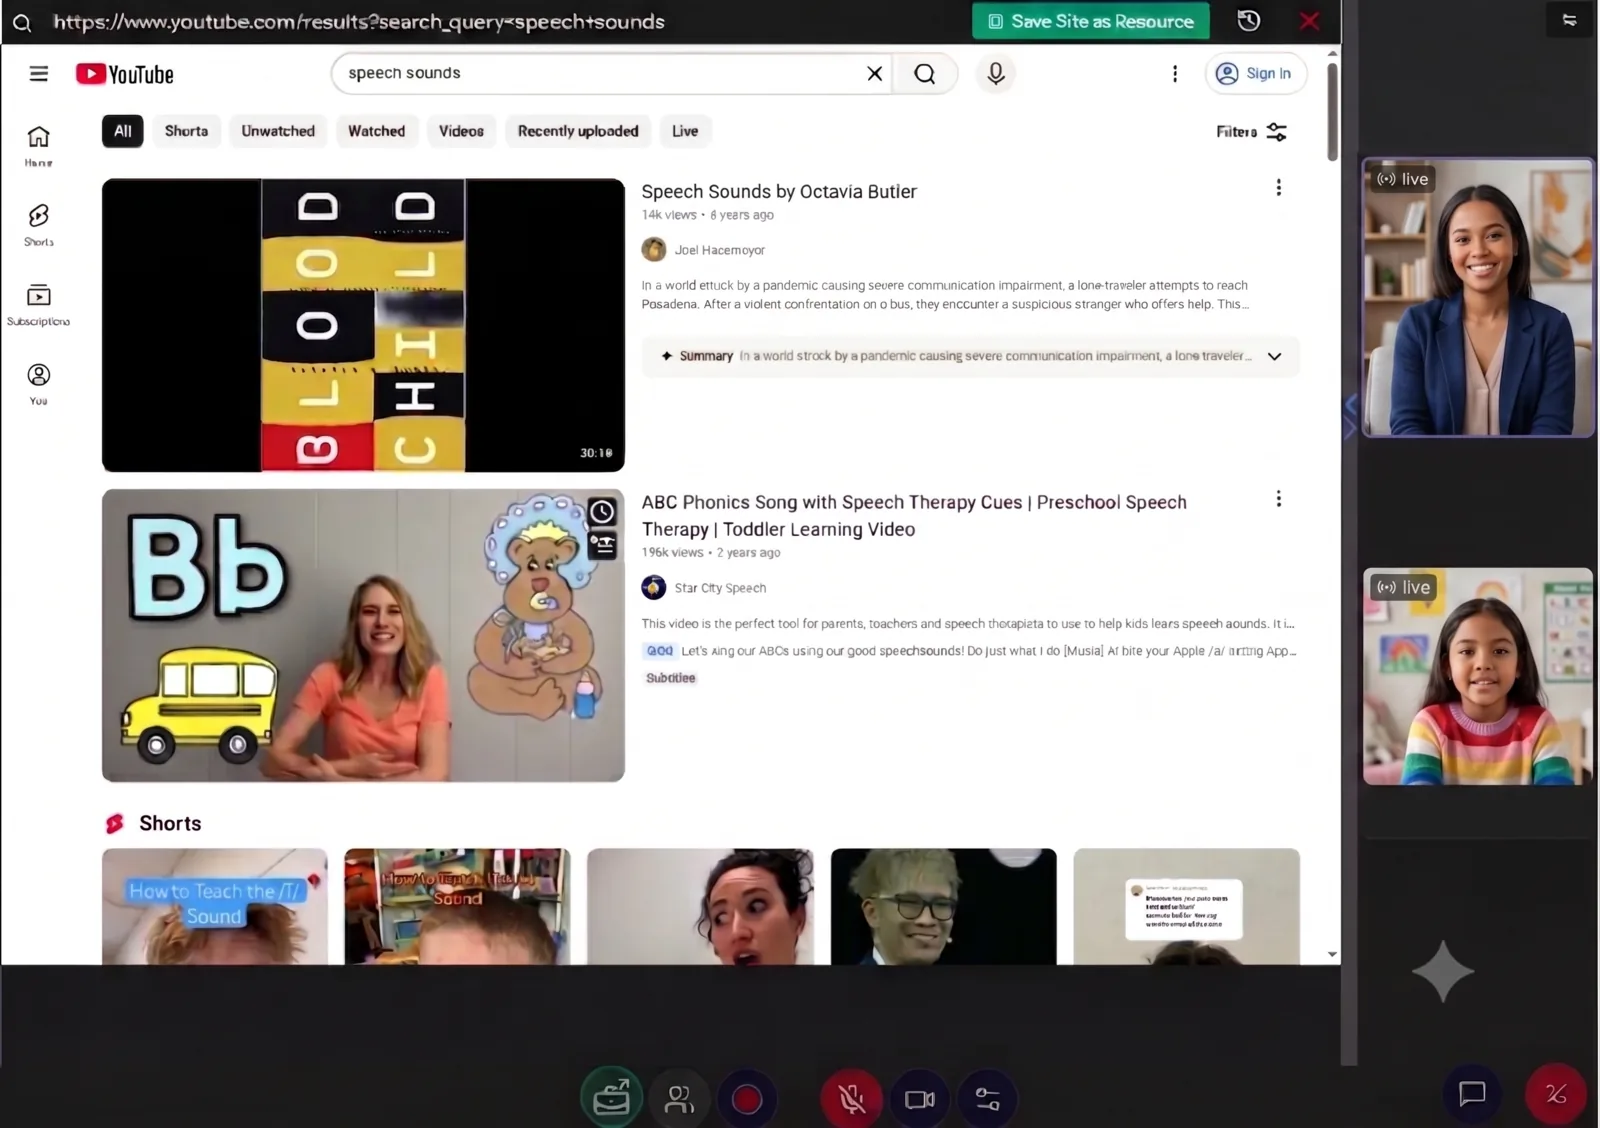This screenshot has width=1600, height=1128.
Task: Select the Recently uploaded filter chip
Action: 578,131
